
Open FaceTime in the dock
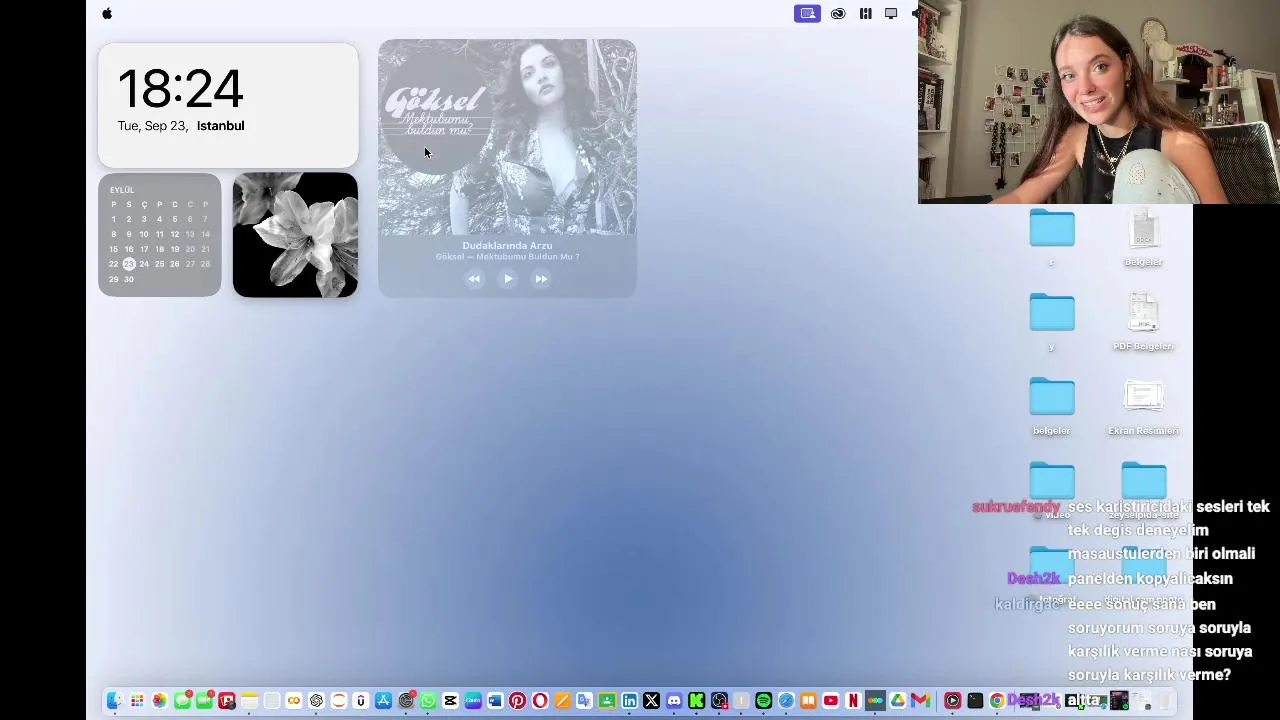pyautogui.click(x=204, y=701)
